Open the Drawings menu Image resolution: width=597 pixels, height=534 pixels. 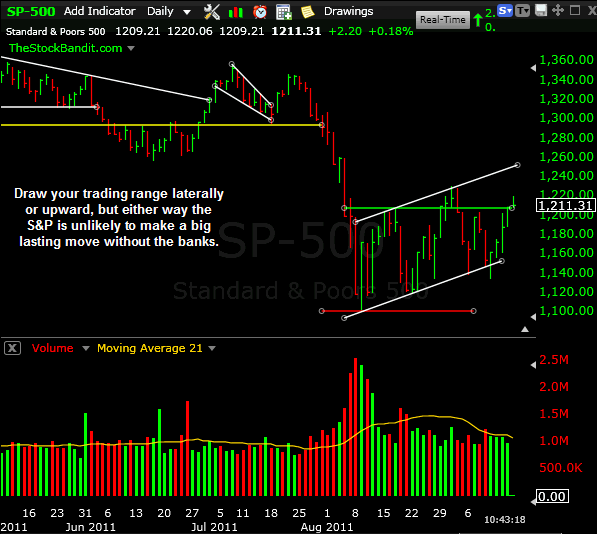click(x=348, y=12)
